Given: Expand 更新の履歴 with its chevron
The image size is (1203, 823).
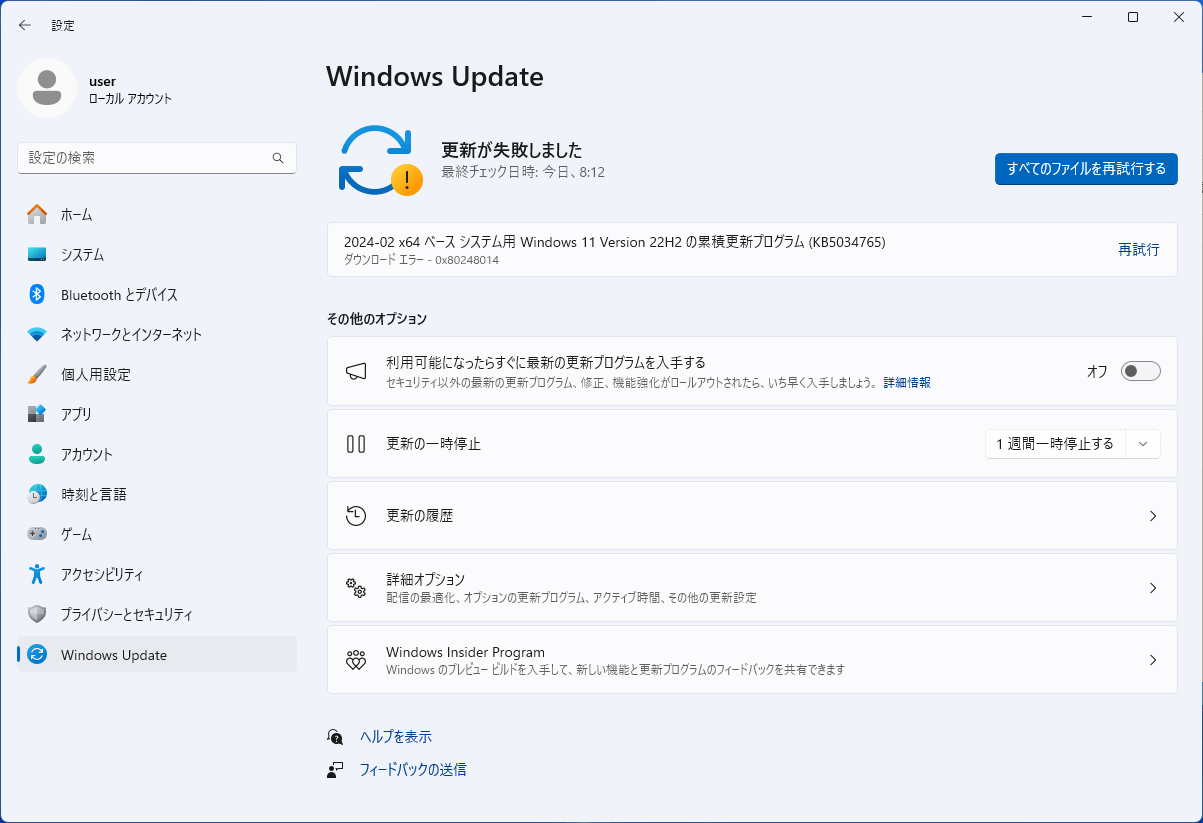Looking at the screenshot, I should pos(1153,516).
